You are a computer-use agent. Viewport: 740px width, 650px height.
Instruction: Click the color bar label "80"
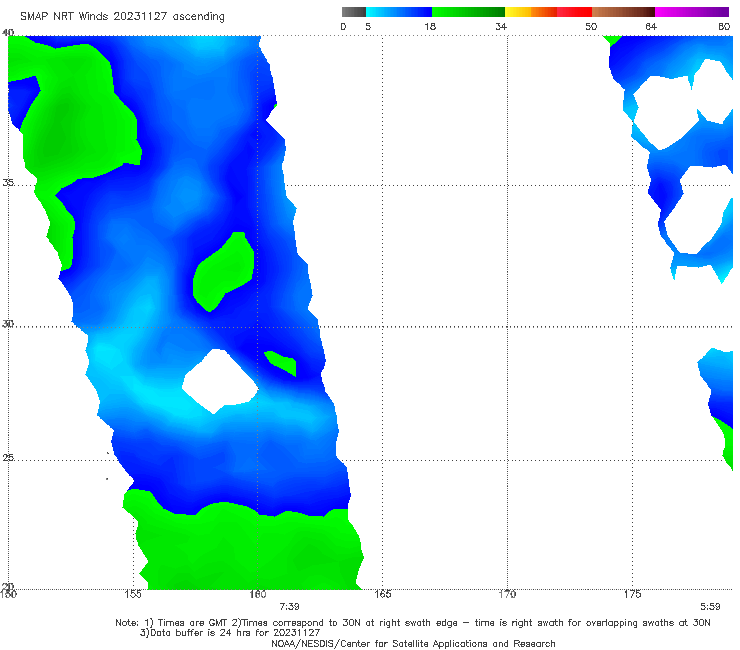pos(724,27)
